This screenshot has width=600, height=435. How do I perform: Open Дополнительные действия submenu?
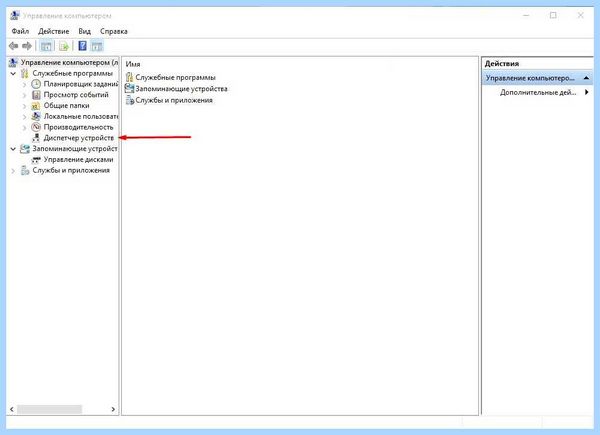537,92
